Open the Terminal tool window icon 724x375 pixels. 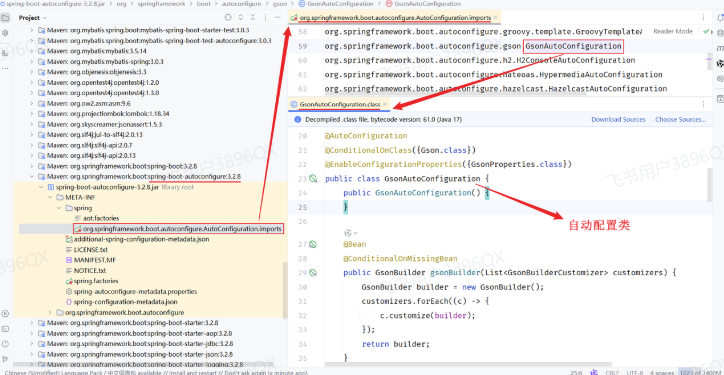[5, 329]
